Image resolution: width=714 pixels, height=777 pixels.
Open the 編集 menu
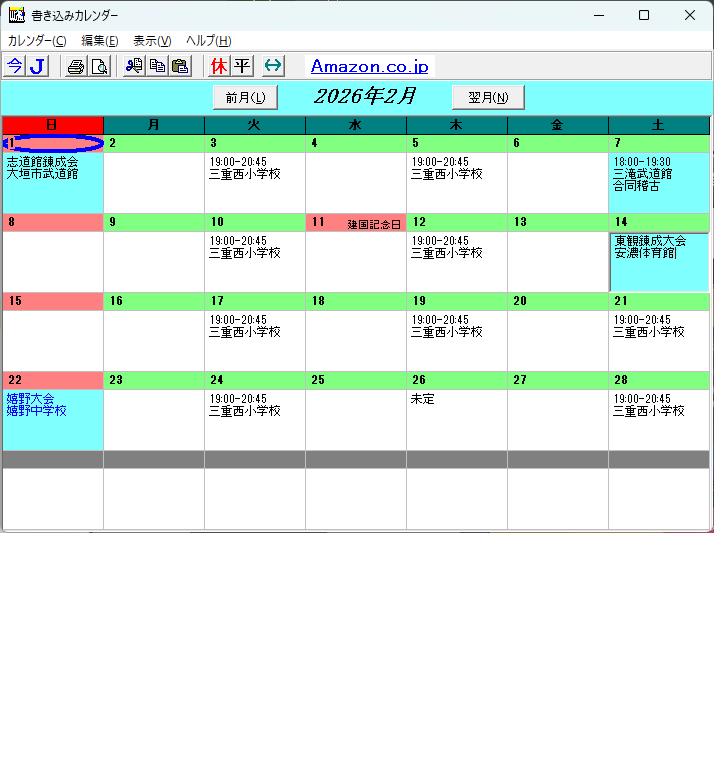pos(99,41)
